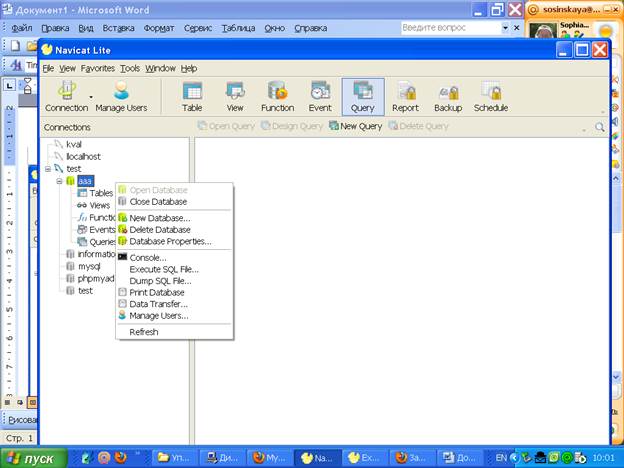Select the Function toolbar icon
This screenshot has width=624, height=468.
point(277,97)
